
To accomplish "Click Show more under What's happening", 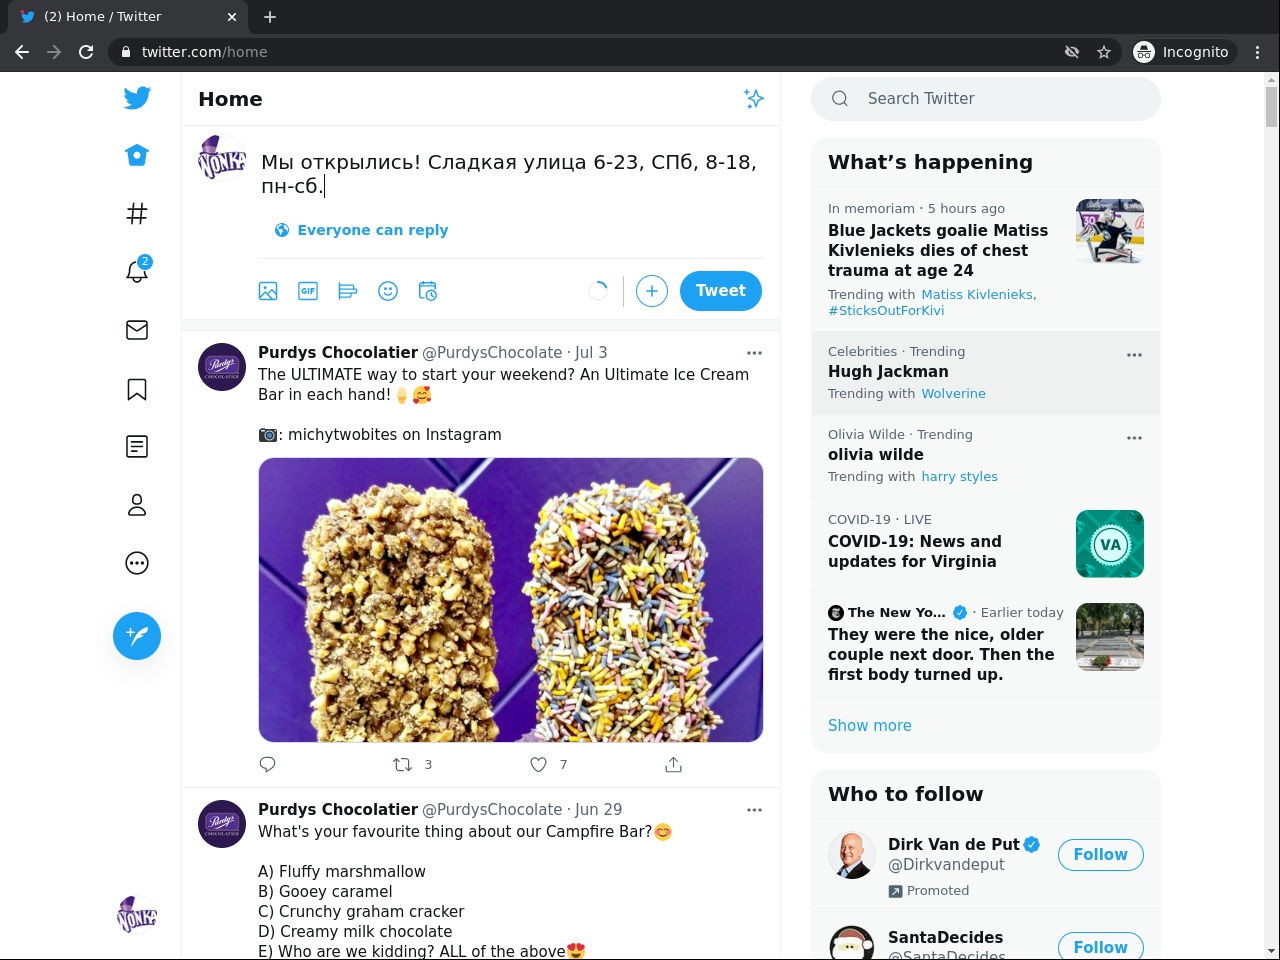I will [x=870, y=726].
